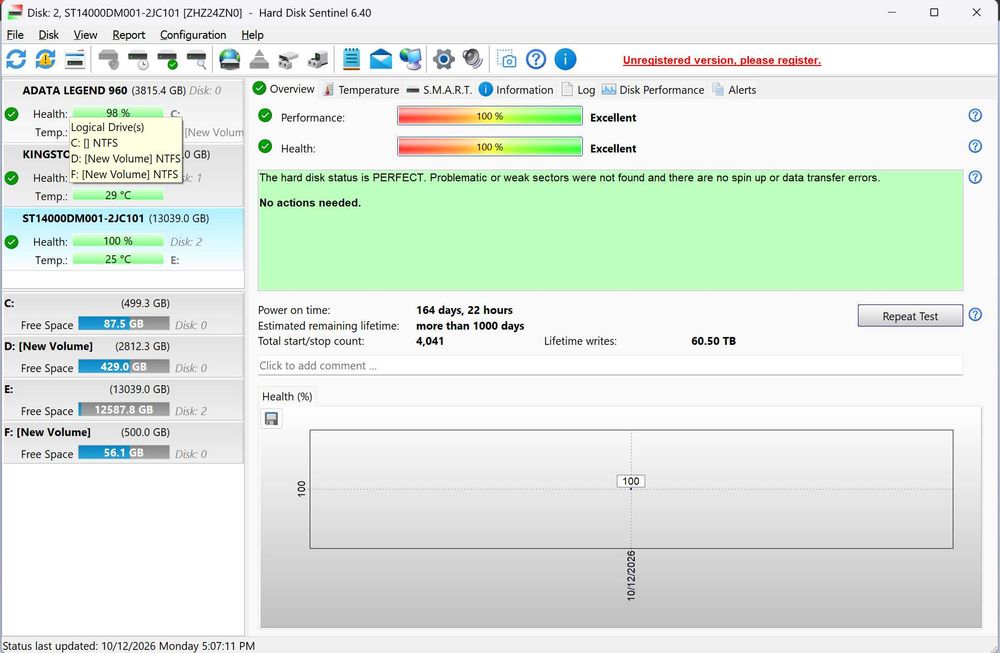Click the refresh icon with yellow warning

pos(45,59)
